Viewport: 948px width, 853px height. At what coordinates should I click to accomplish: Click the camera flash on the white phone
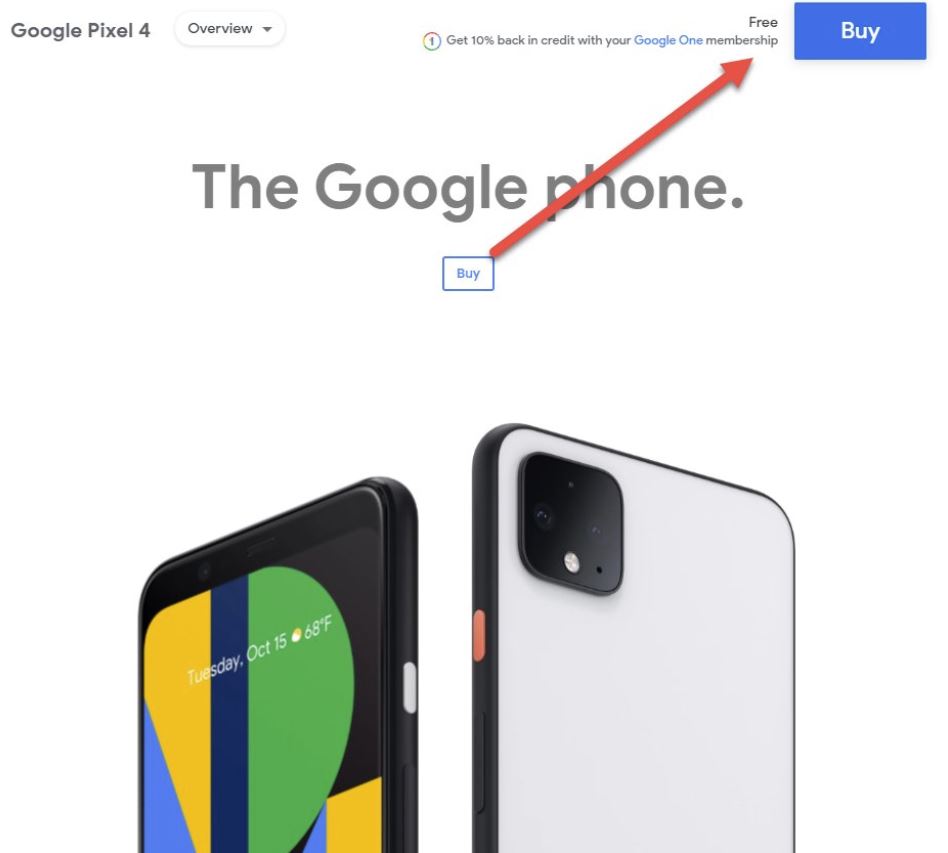pos(571,563)
